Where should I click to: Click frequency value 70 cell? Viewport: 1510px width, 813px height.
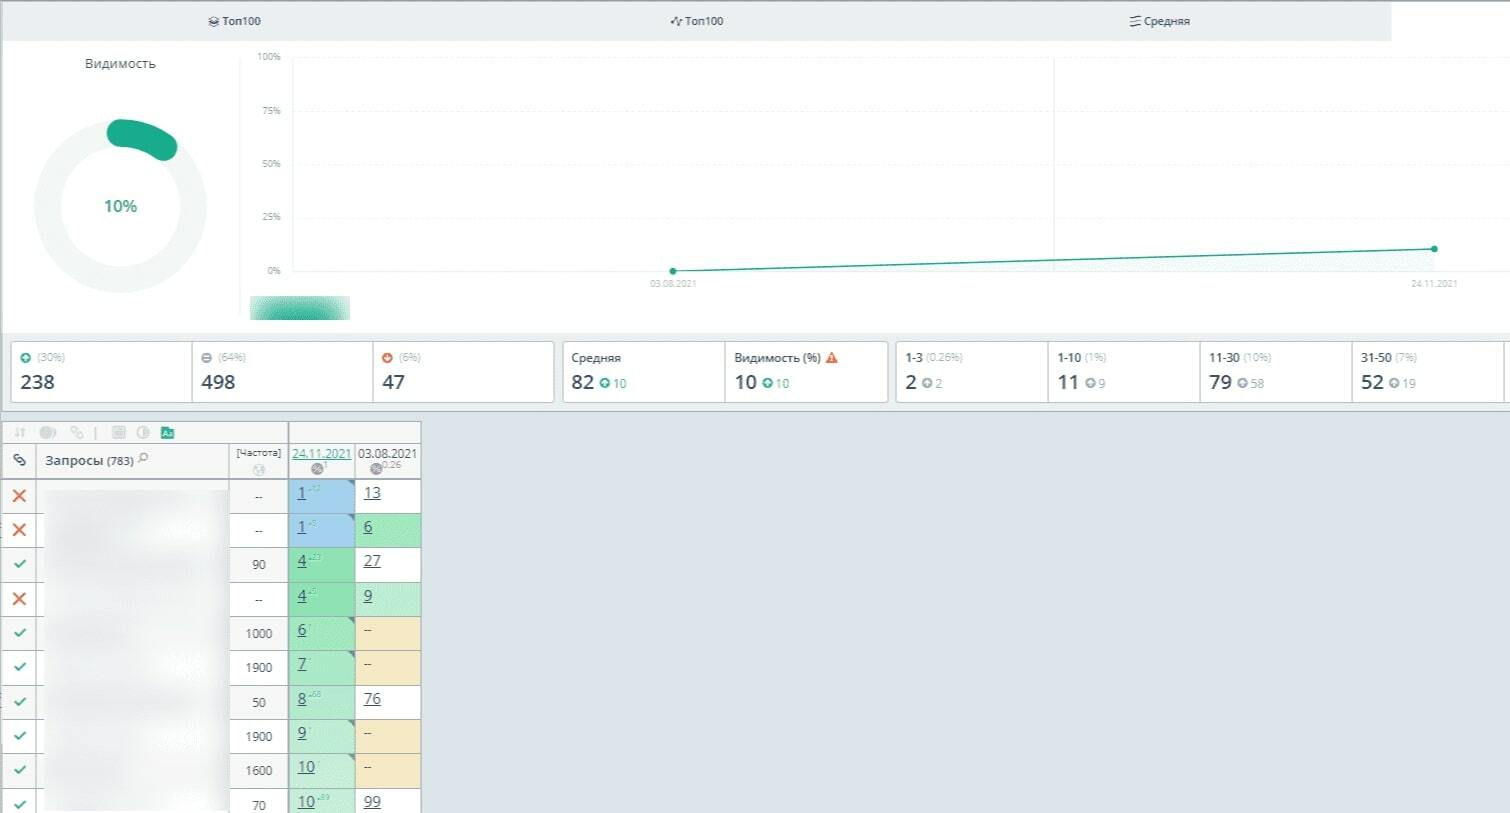point(259,803)
